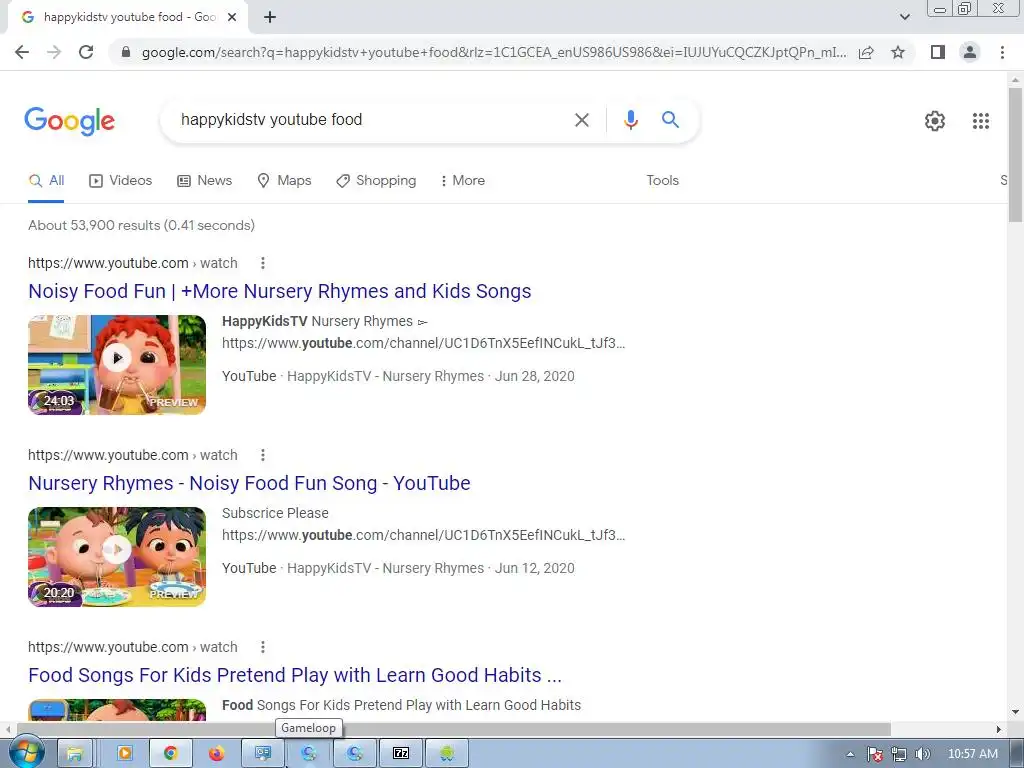Open Food Songs For Kids result link
The height and width of the screenshot is (768, 1024).
point(295,675)
